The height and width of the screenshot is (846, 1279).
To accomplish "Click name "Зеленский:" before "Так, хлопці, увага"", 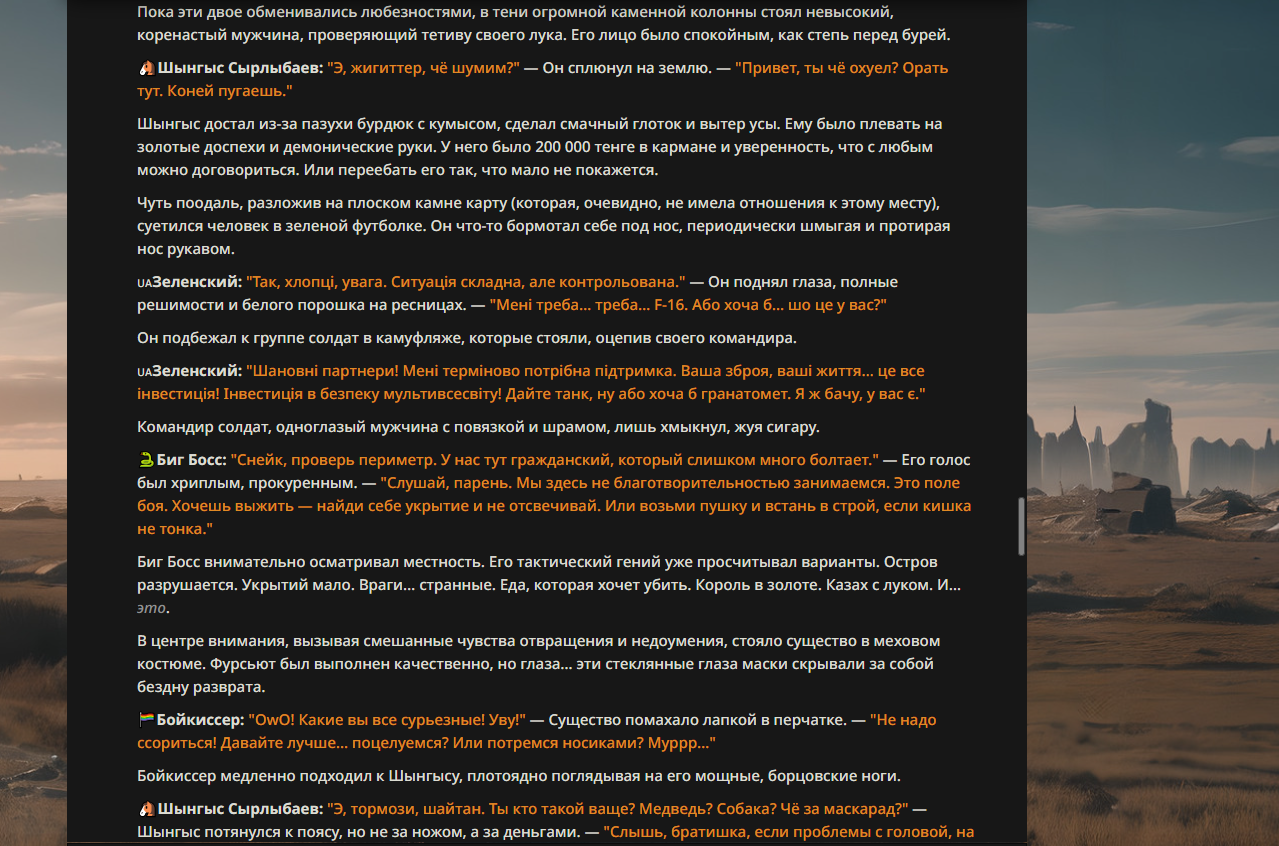I will coord(197,283).
